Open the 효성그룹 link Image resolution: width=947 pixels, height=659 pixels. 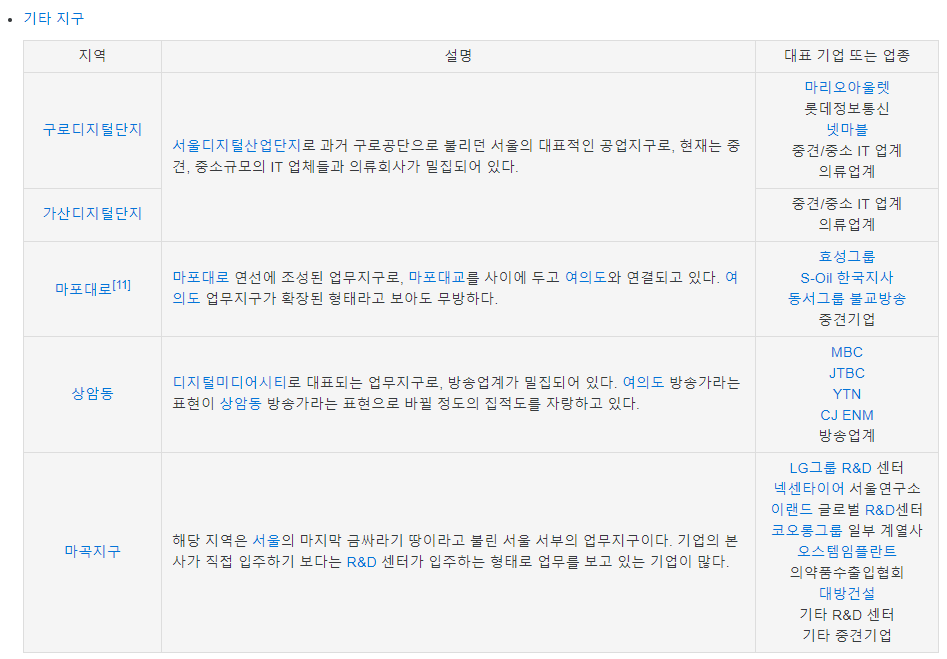(847, 256)
